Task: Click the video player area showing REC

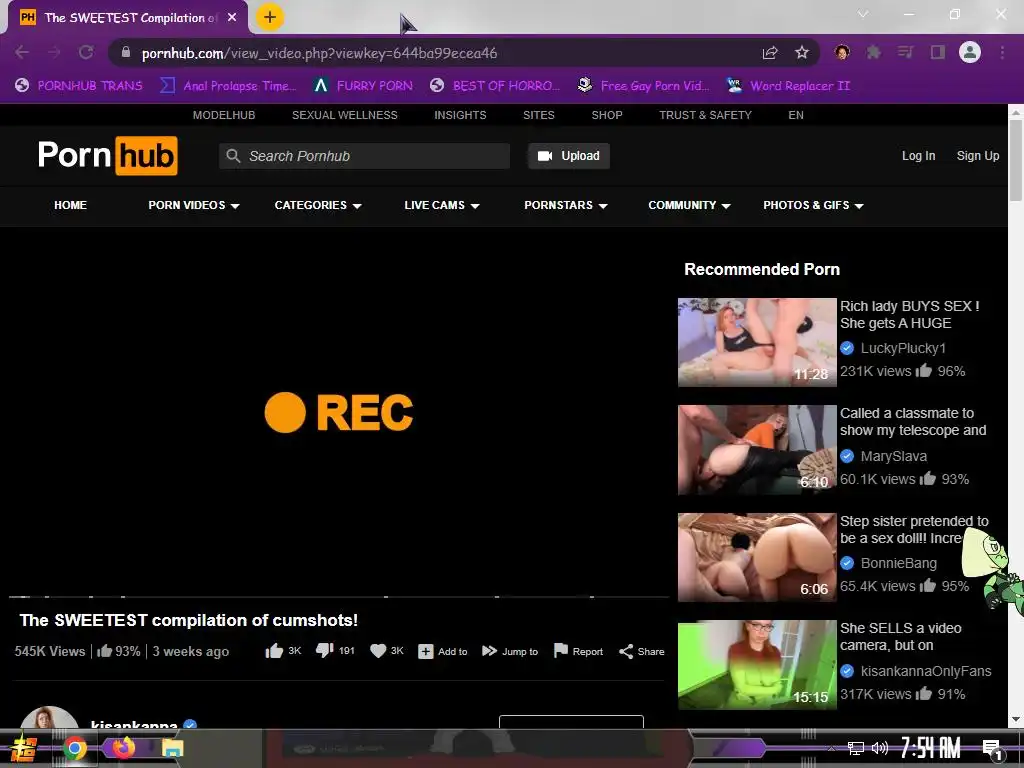Action: 339,413
